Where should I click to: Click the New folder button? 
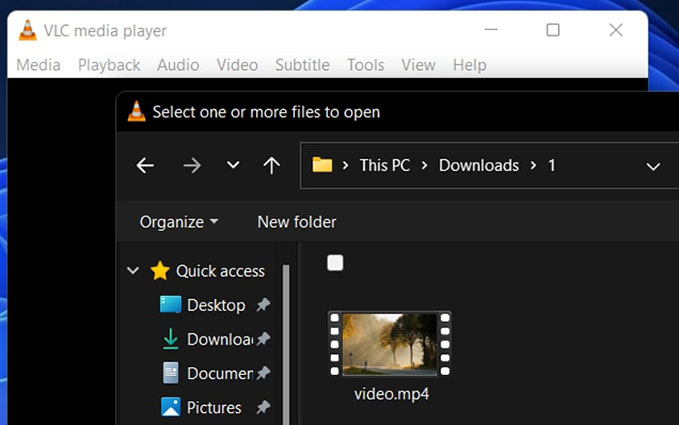tap(297, 222)
